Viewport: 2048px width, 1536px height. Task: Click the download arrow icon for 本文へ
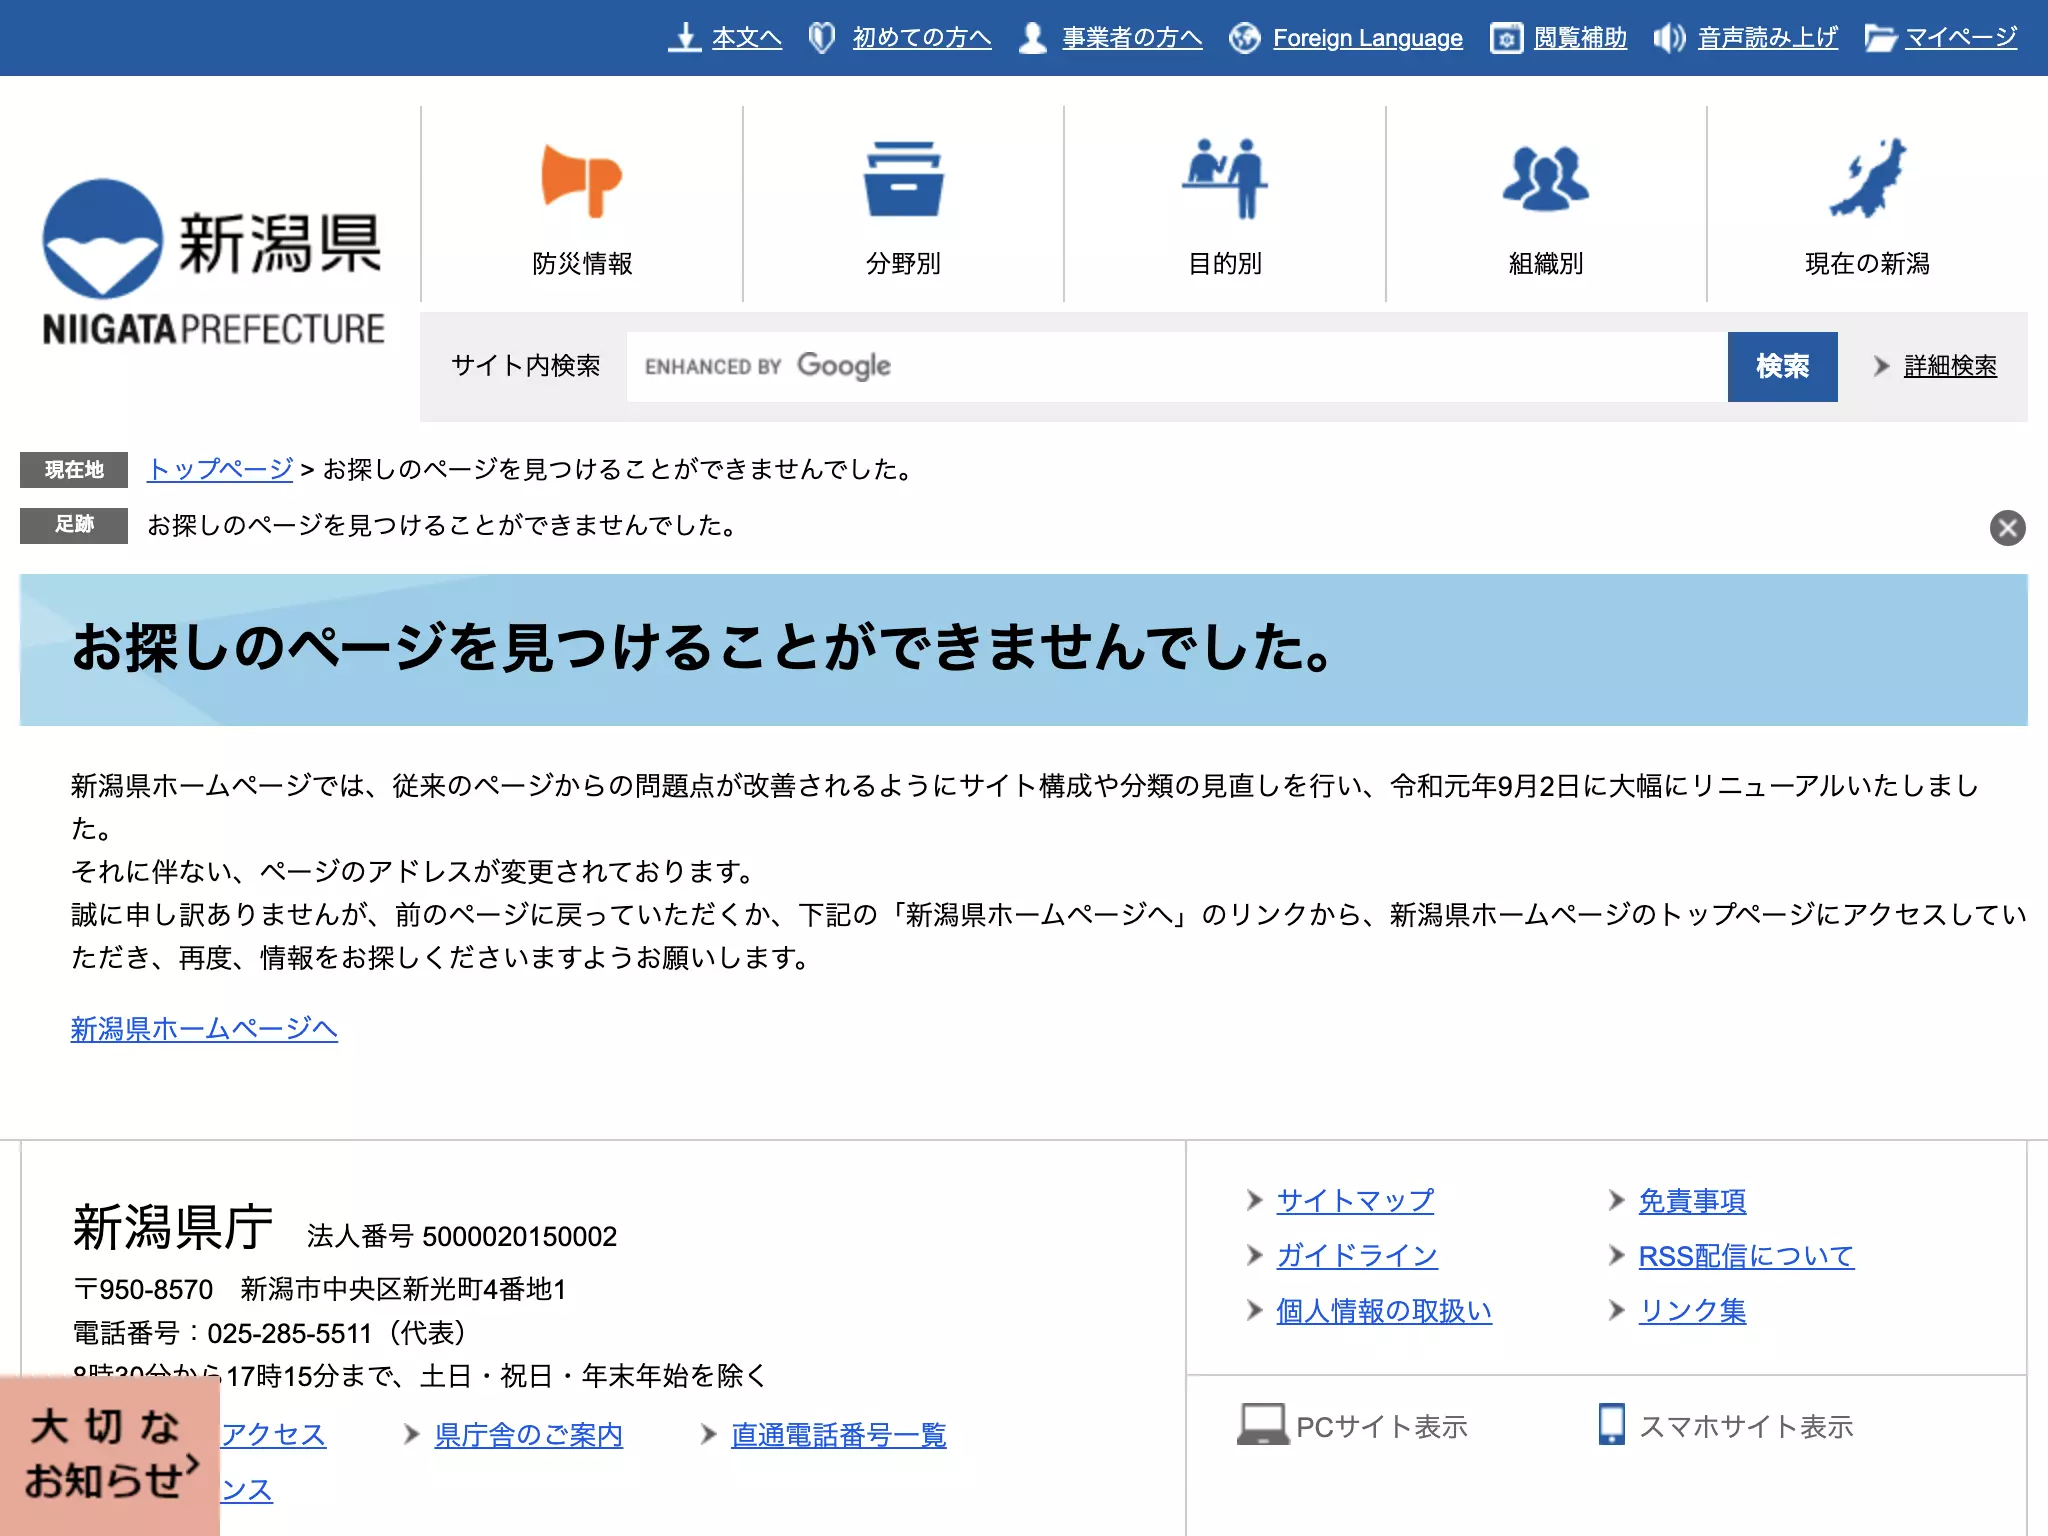point(684,38)
